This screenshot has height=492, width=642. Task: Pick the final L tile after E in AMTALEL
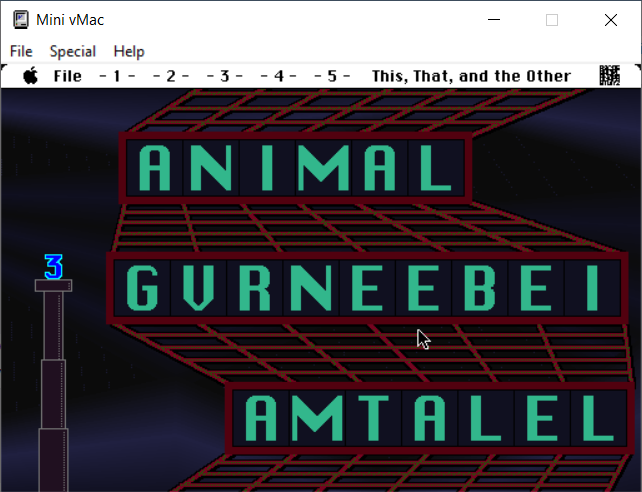pos(599,418)
